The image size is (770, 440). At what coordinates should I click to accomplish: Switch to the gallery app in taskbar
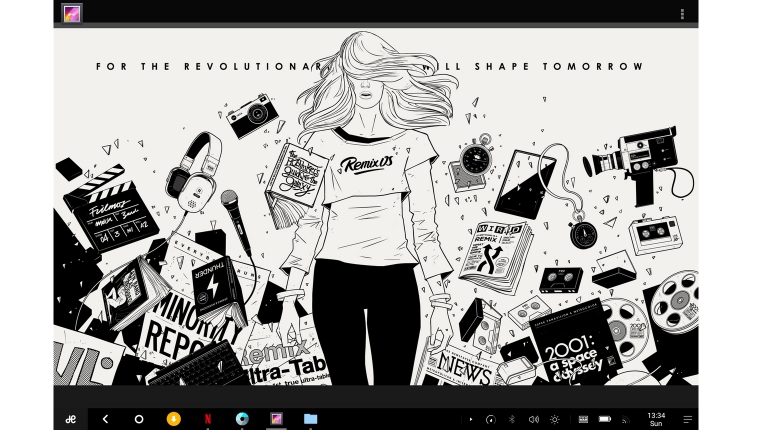pyautogui.click(x=275, y=419)
